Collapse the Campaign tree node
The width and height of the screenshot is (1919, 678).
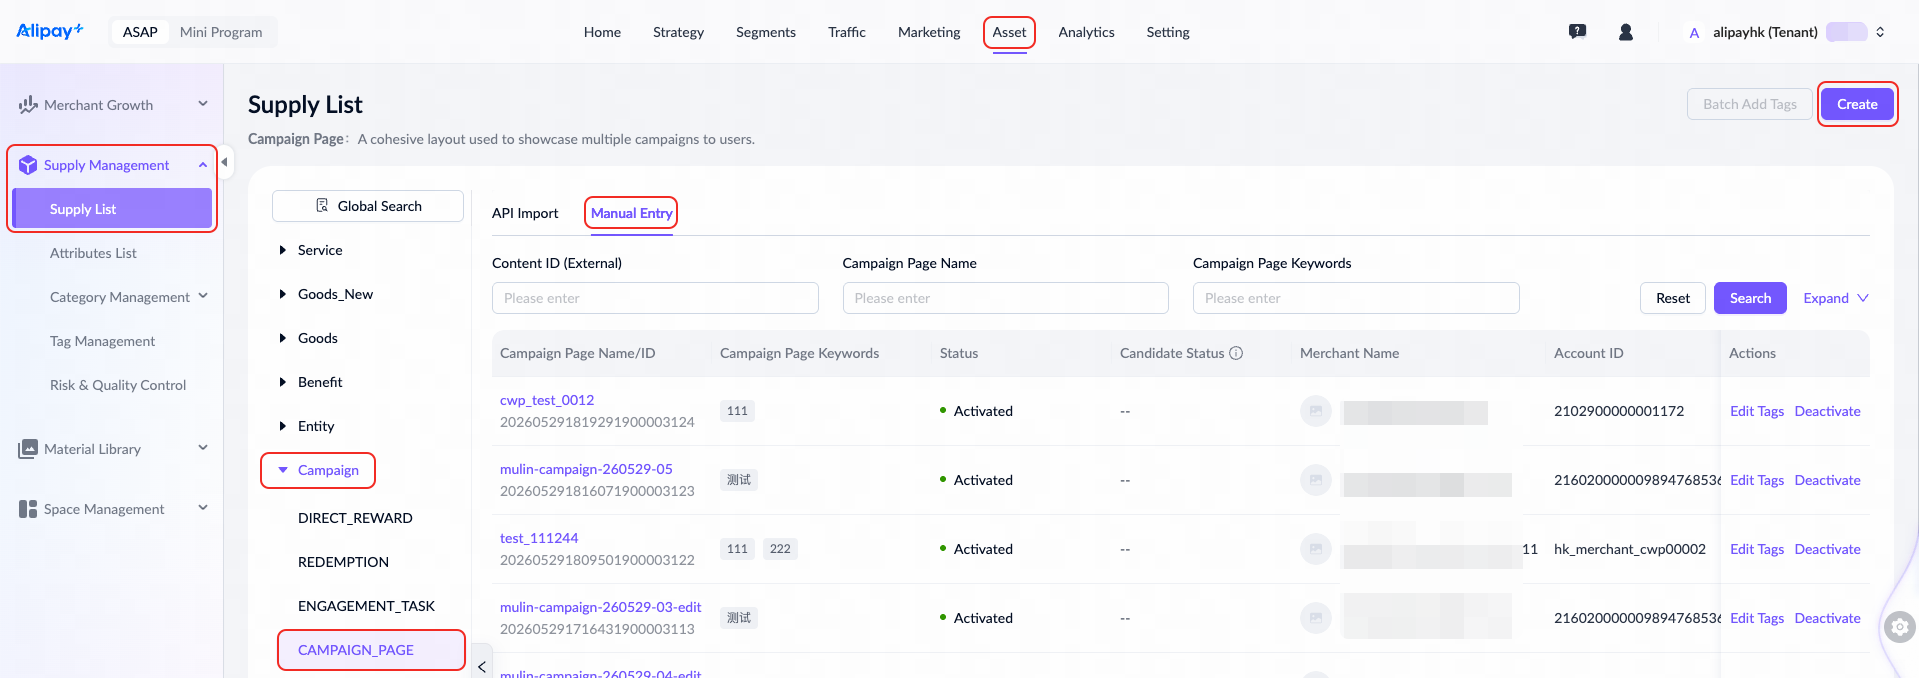pyautogui.click(x=283, y=470)
